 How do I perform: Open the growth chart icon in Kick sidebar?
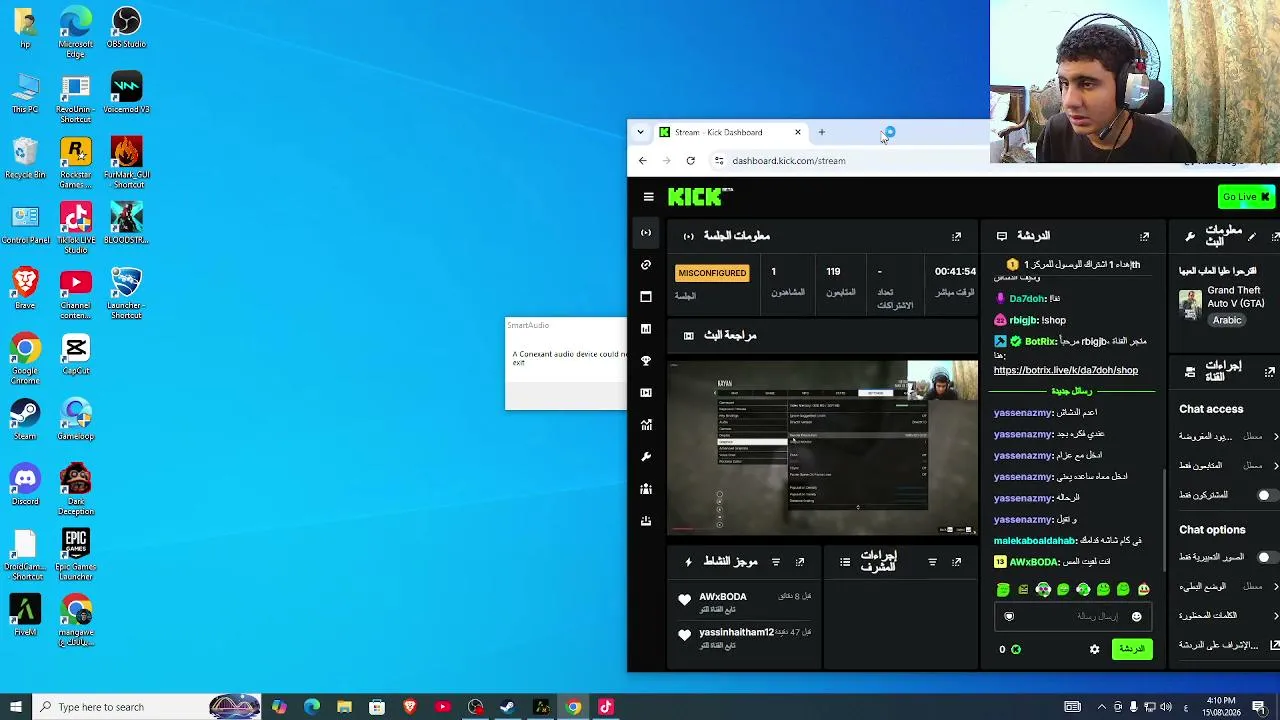646,425
